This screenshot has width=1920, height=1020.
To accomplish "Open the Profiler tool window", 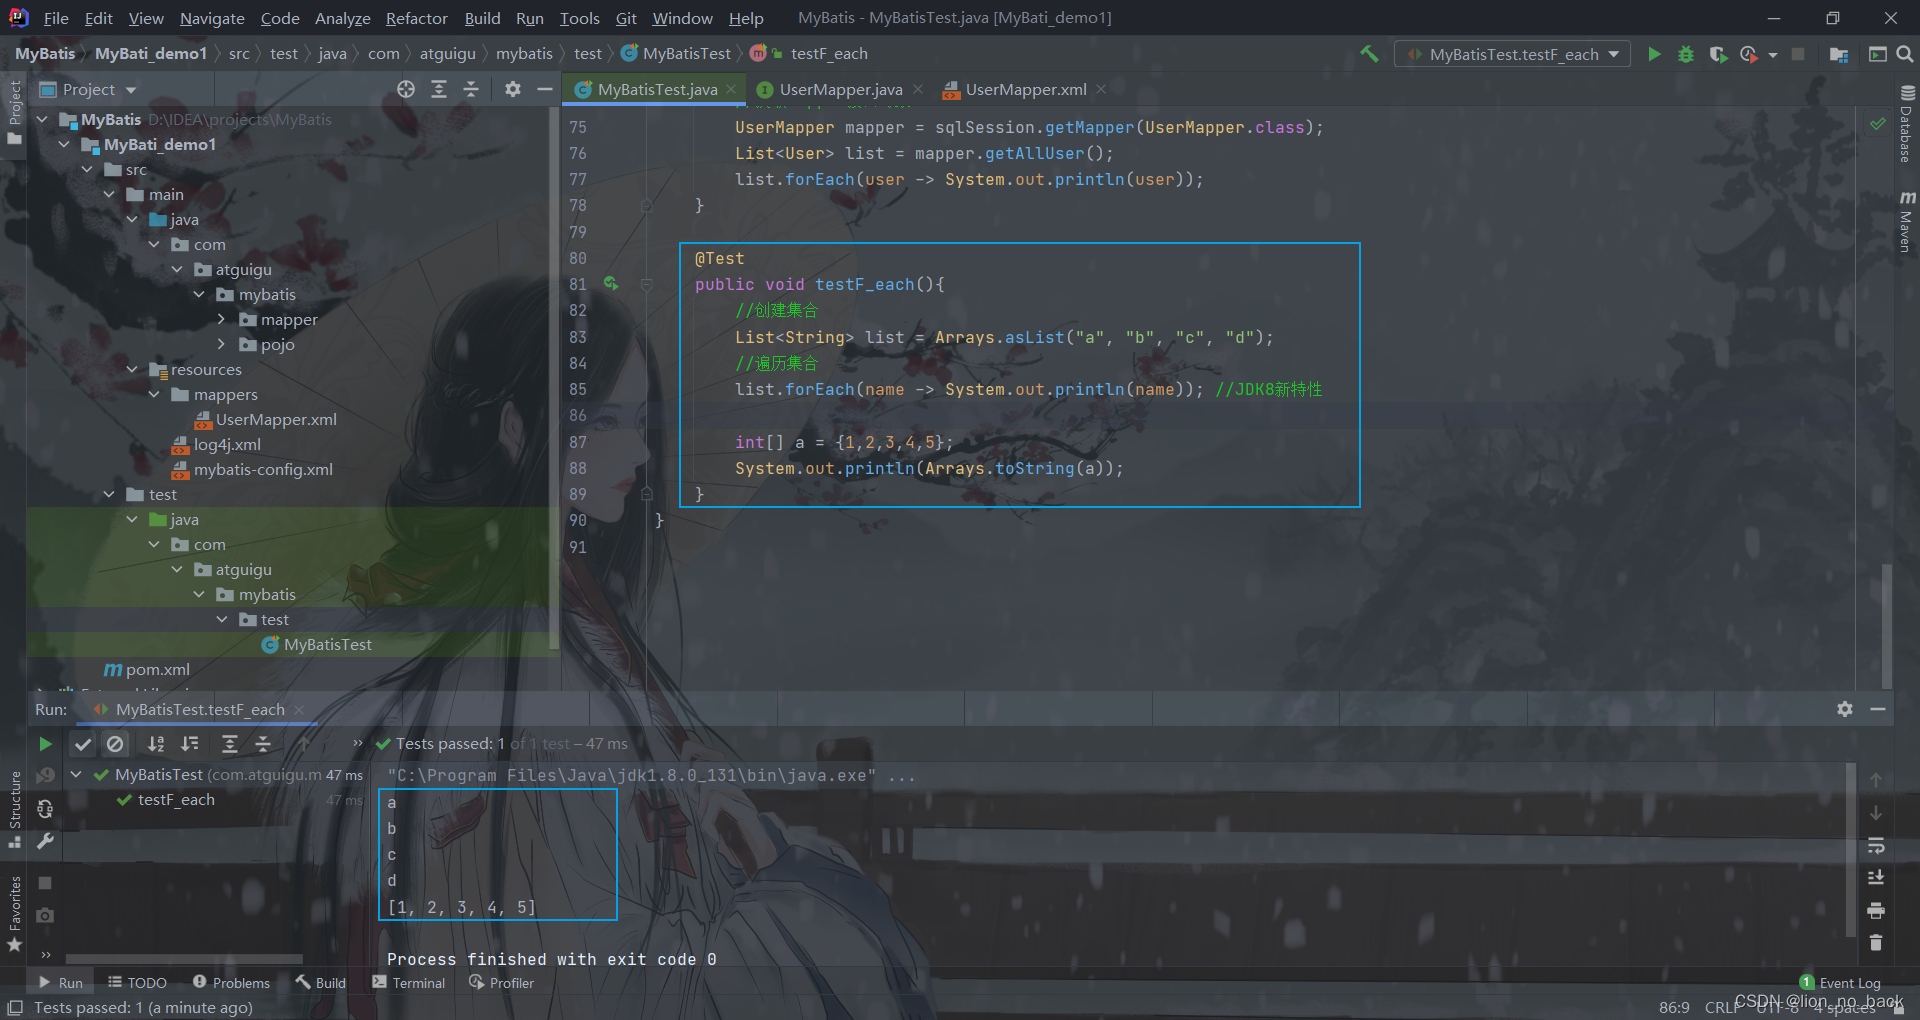I will pos(501,983).
